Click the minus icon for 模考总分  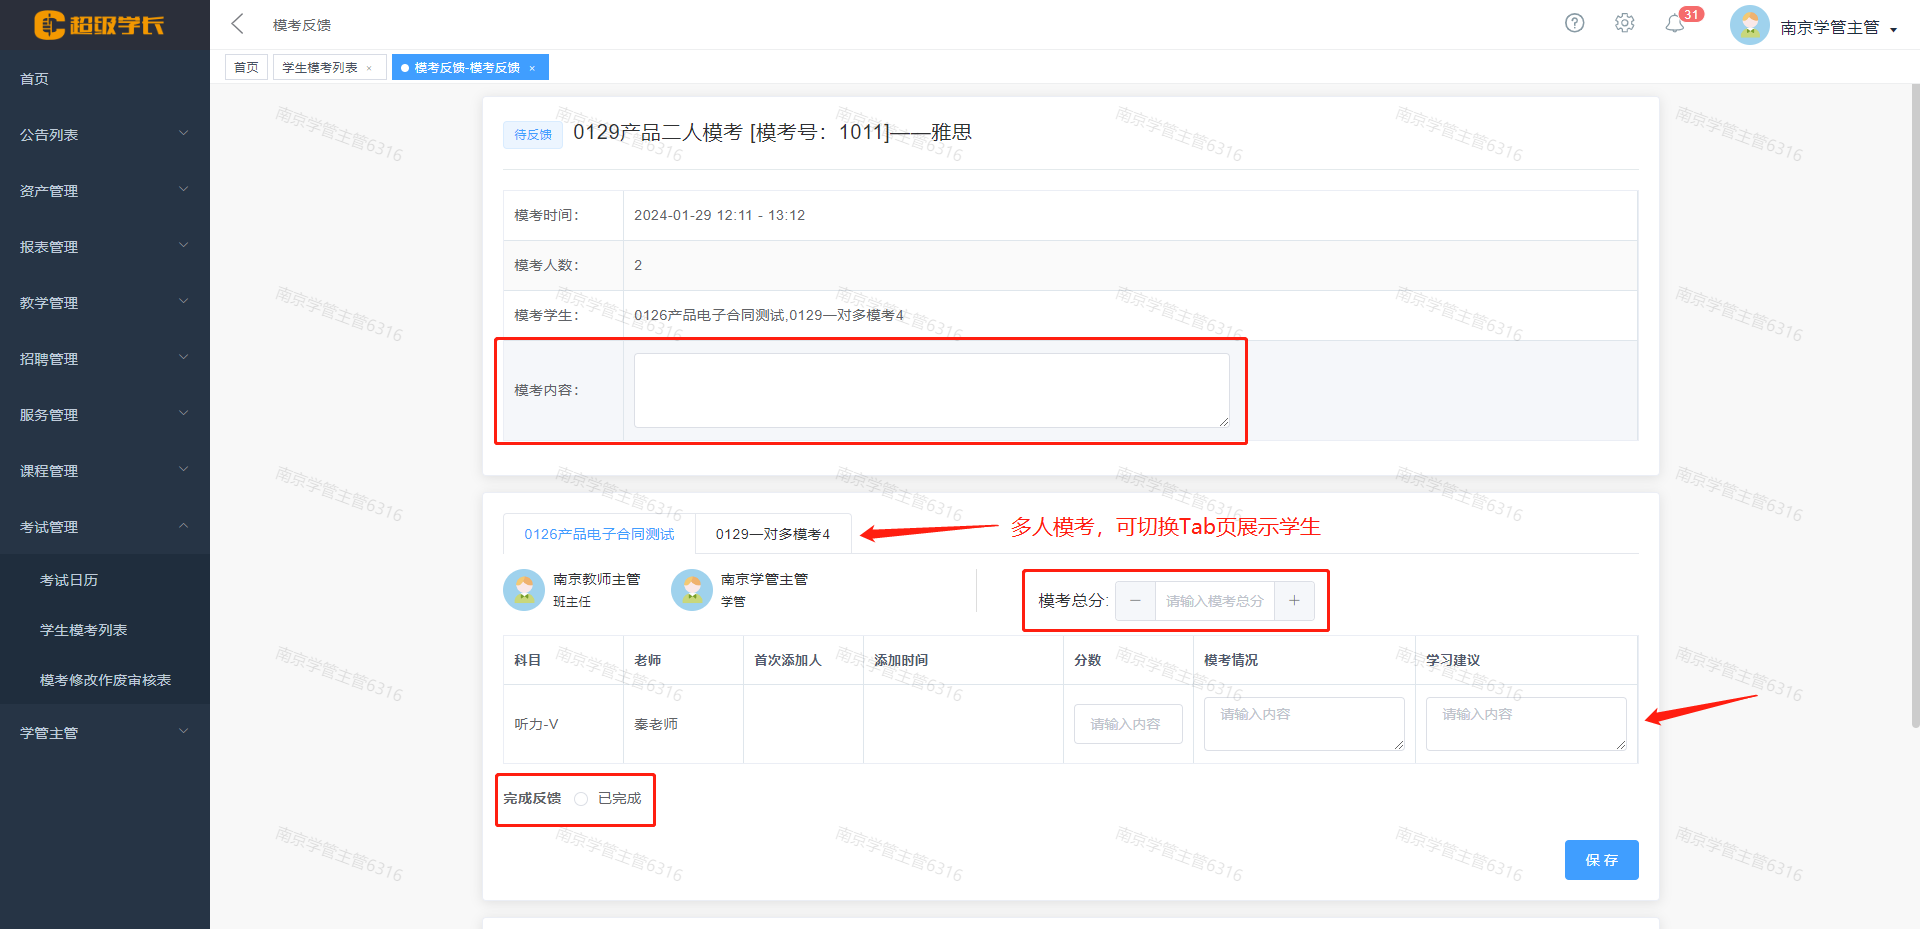[1135, 601]
